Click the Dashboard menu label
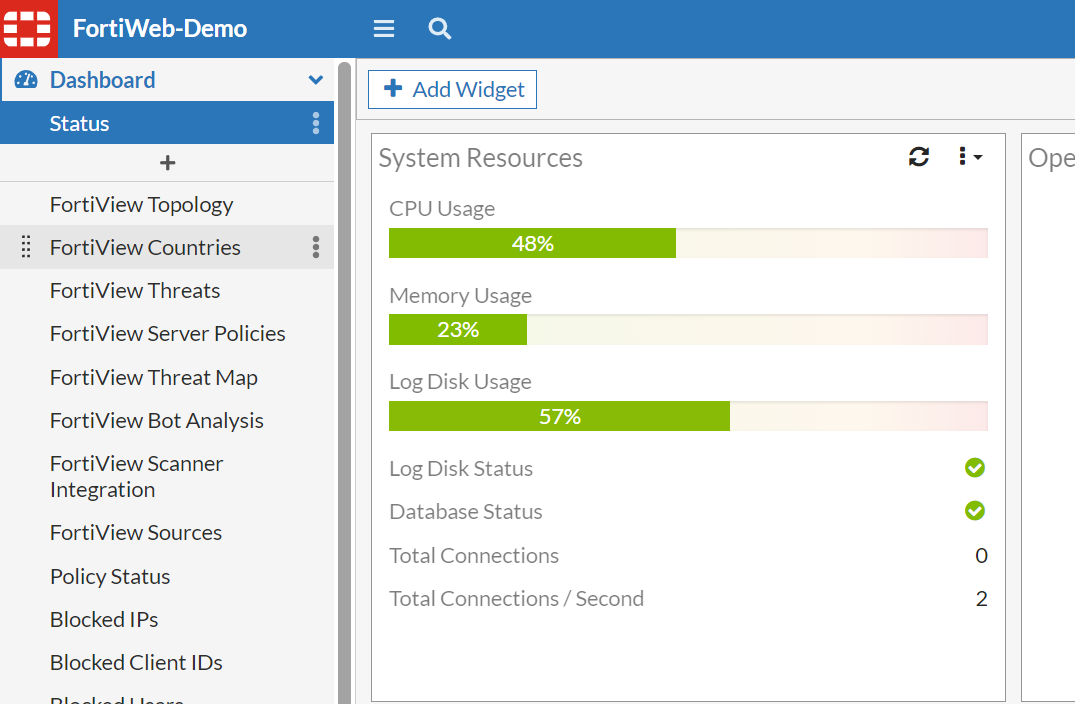This screenshot has width=1075, height=704. pyautogui.click(x=103, y=80)
